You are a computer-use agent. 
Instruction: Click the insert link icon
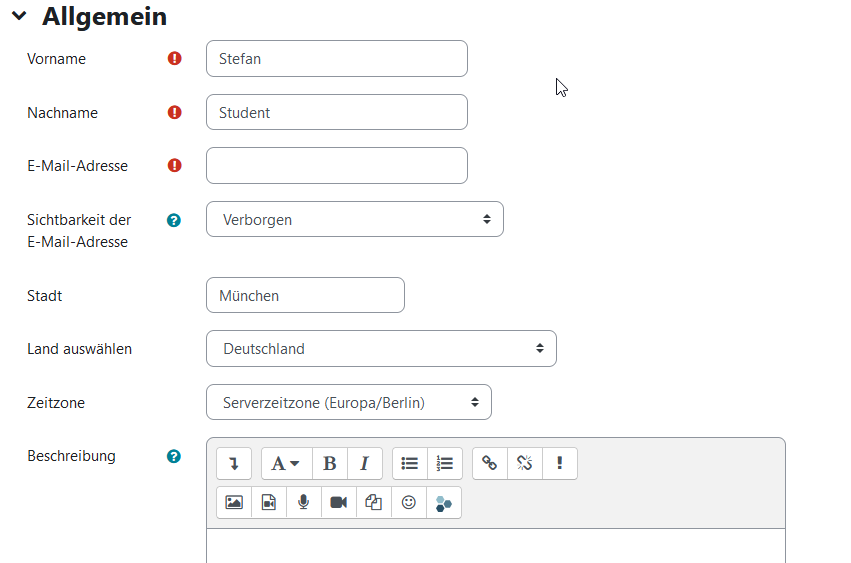[489, 463]
